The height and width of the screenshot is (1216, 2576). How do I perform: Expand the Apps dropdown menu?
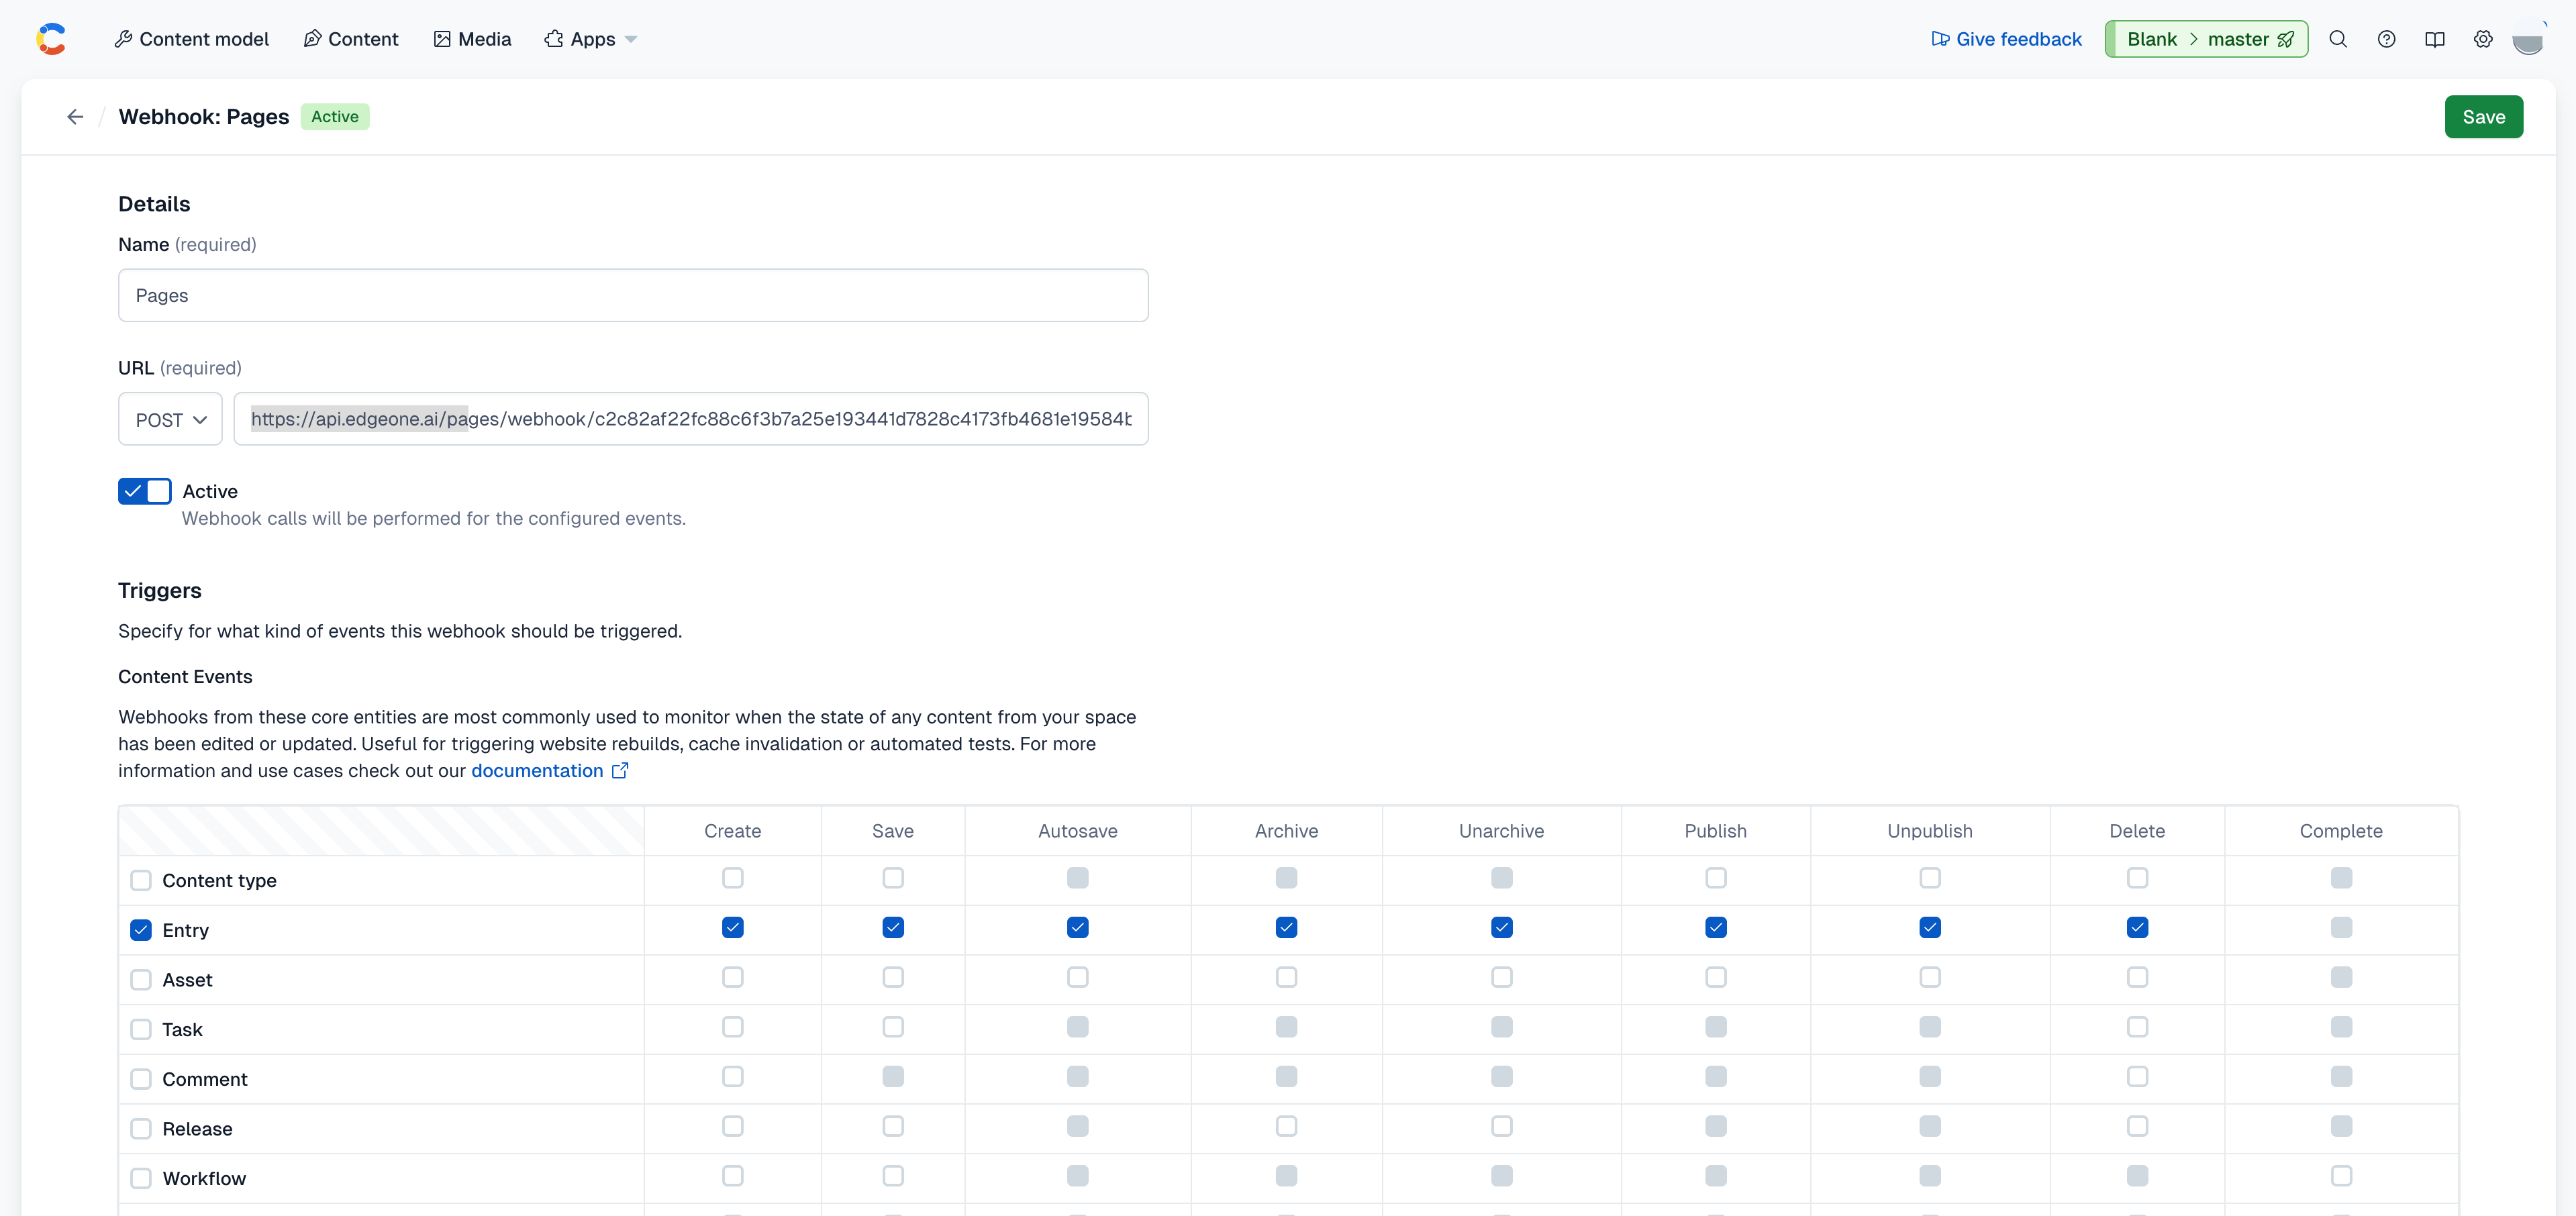(x=590, y=39)
